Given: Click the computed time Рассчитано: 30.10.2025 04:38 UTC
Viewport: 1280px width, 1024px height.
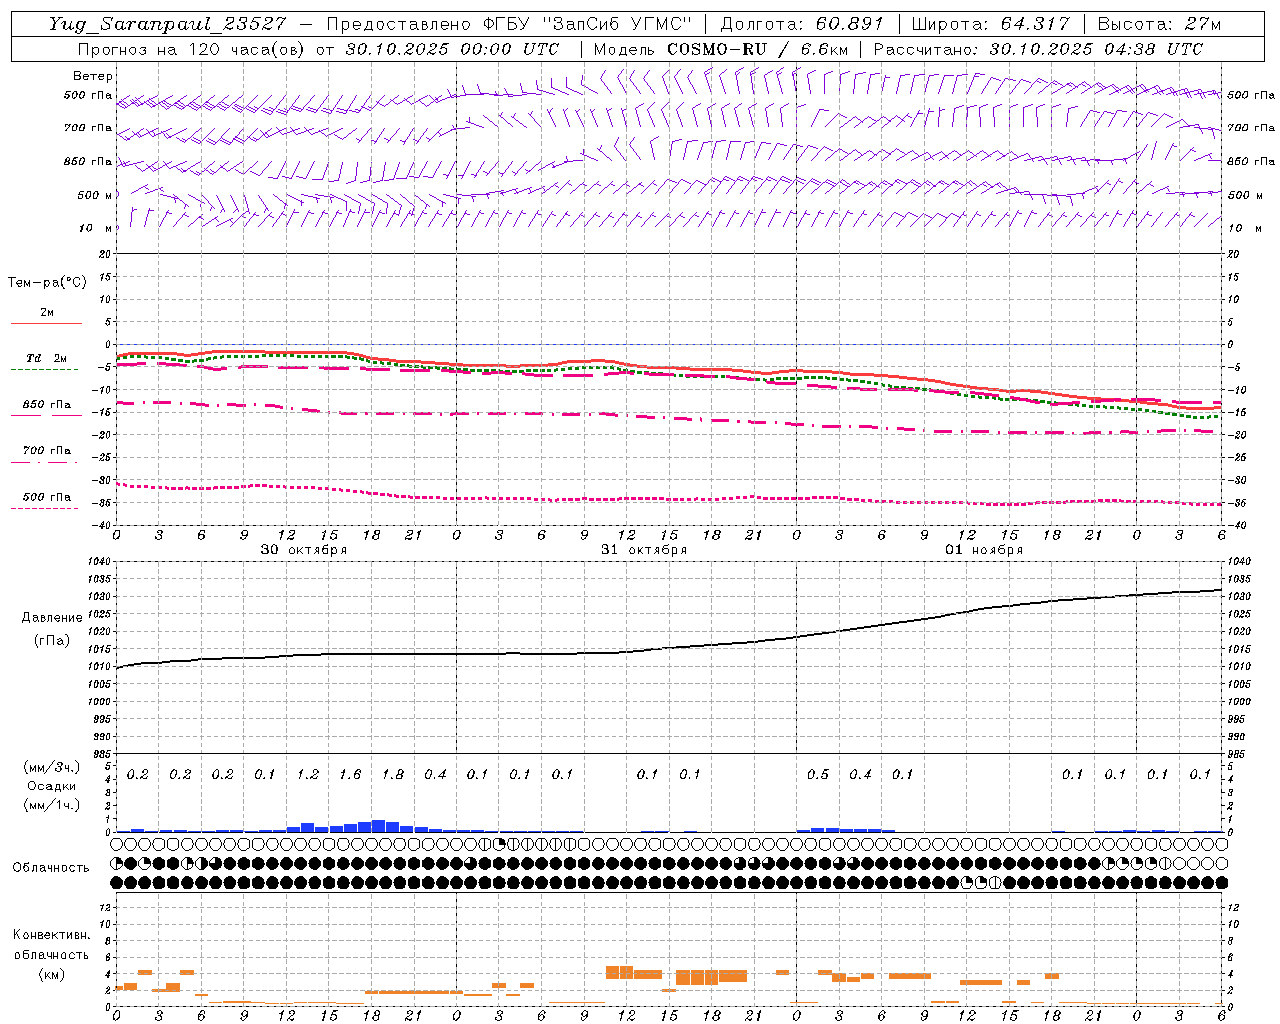Looking at the screenshot, I should [x=1038, y=49].
